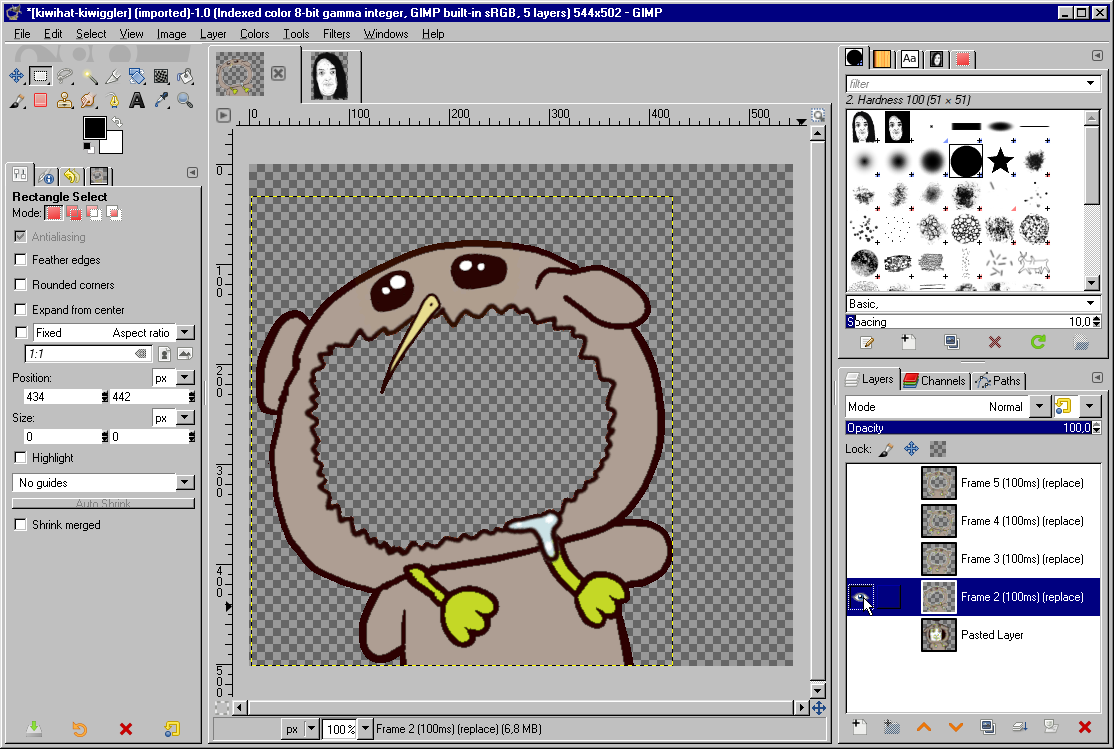
Task: Open the Filters menu
Action: [x=336, y=33]
